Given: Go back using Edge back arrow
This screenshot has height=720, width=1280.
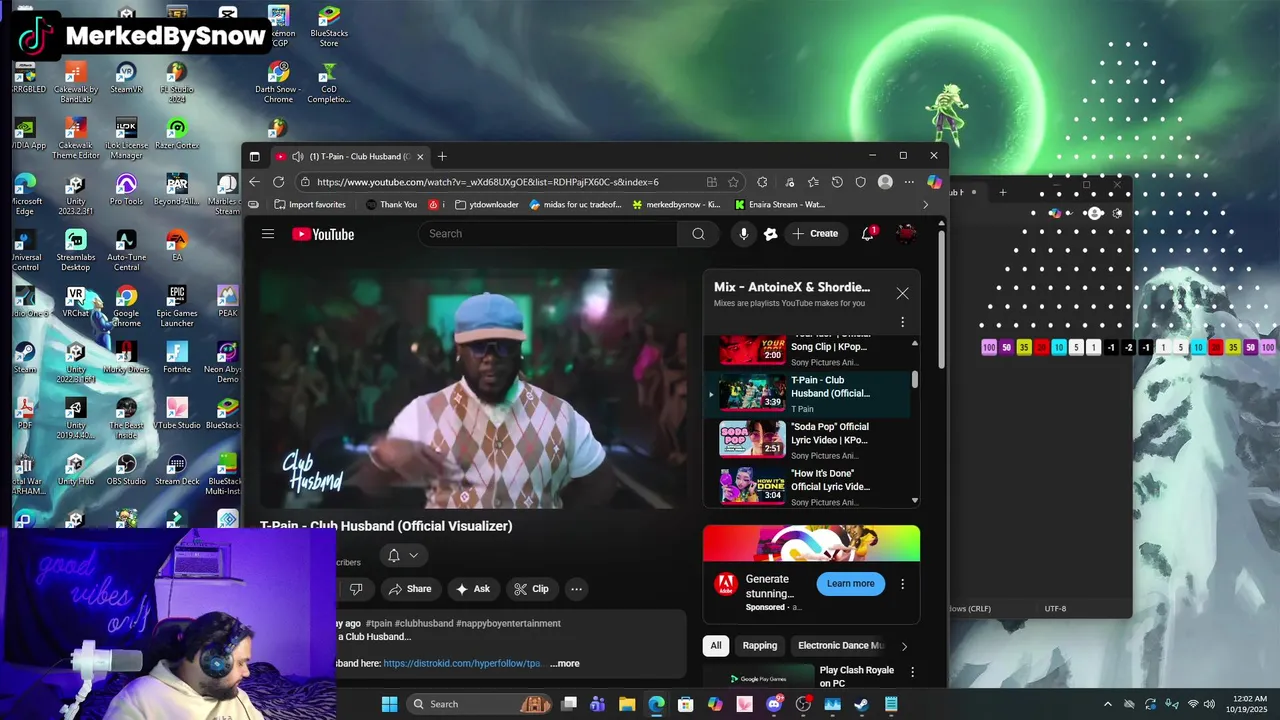Looking at the screenshot, I should [x=254, y=182].
